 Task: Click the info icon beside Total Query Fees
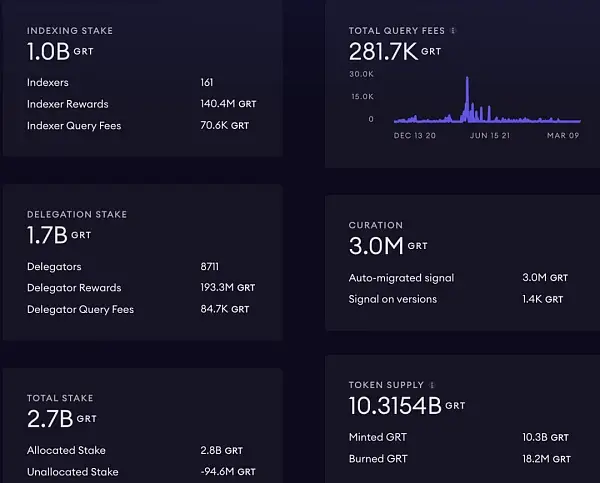click(x=454, y=31)
